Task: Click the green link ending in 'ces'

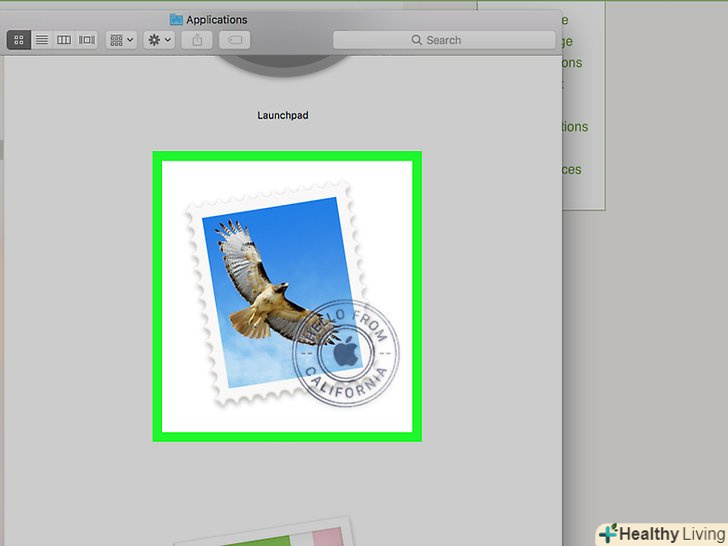Action: tap(572, 169)
